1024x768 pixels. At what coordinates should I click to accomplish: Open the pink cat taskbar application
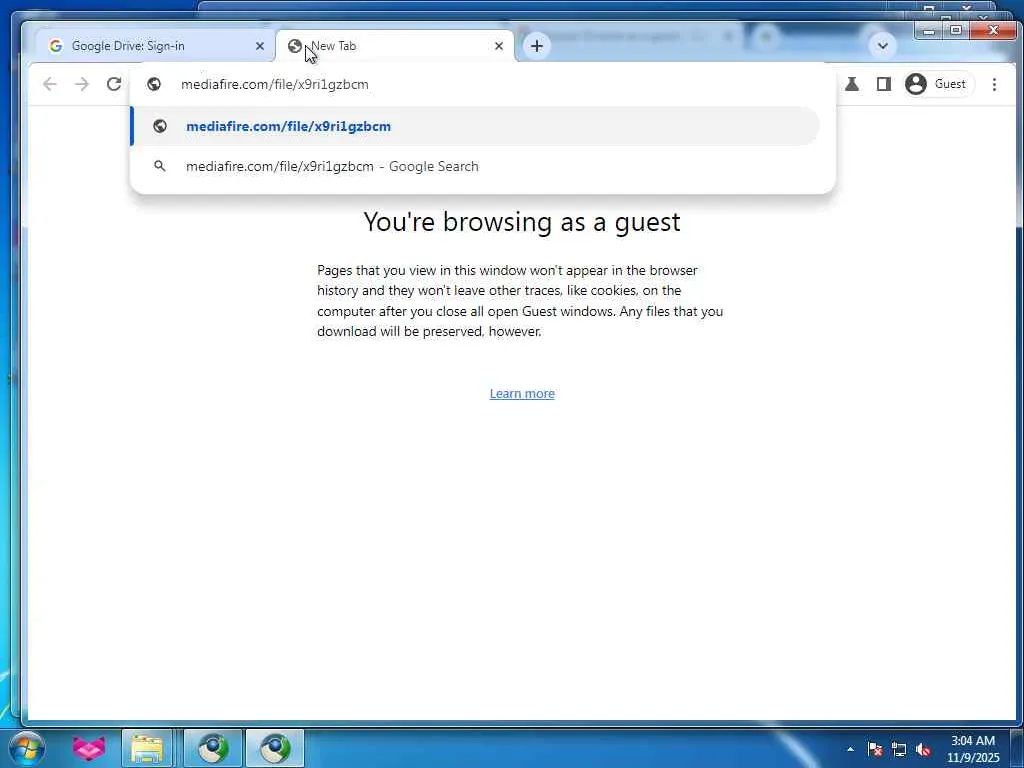pos(89,748)
